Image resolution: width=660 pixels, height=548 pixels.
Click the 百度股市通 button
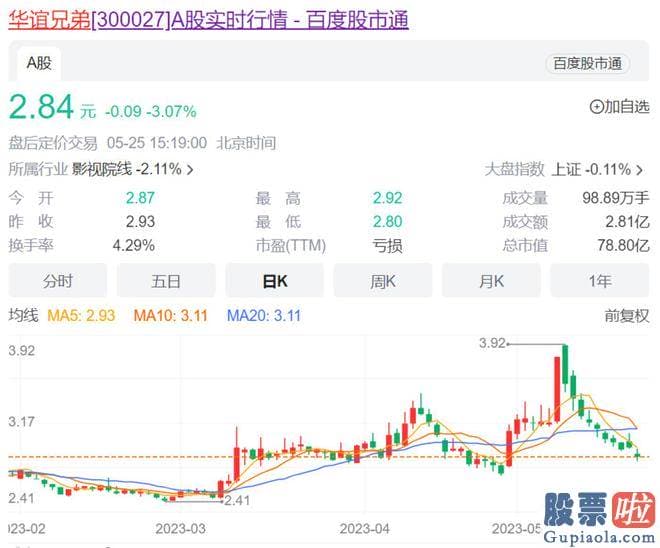[x=588, y=64]
